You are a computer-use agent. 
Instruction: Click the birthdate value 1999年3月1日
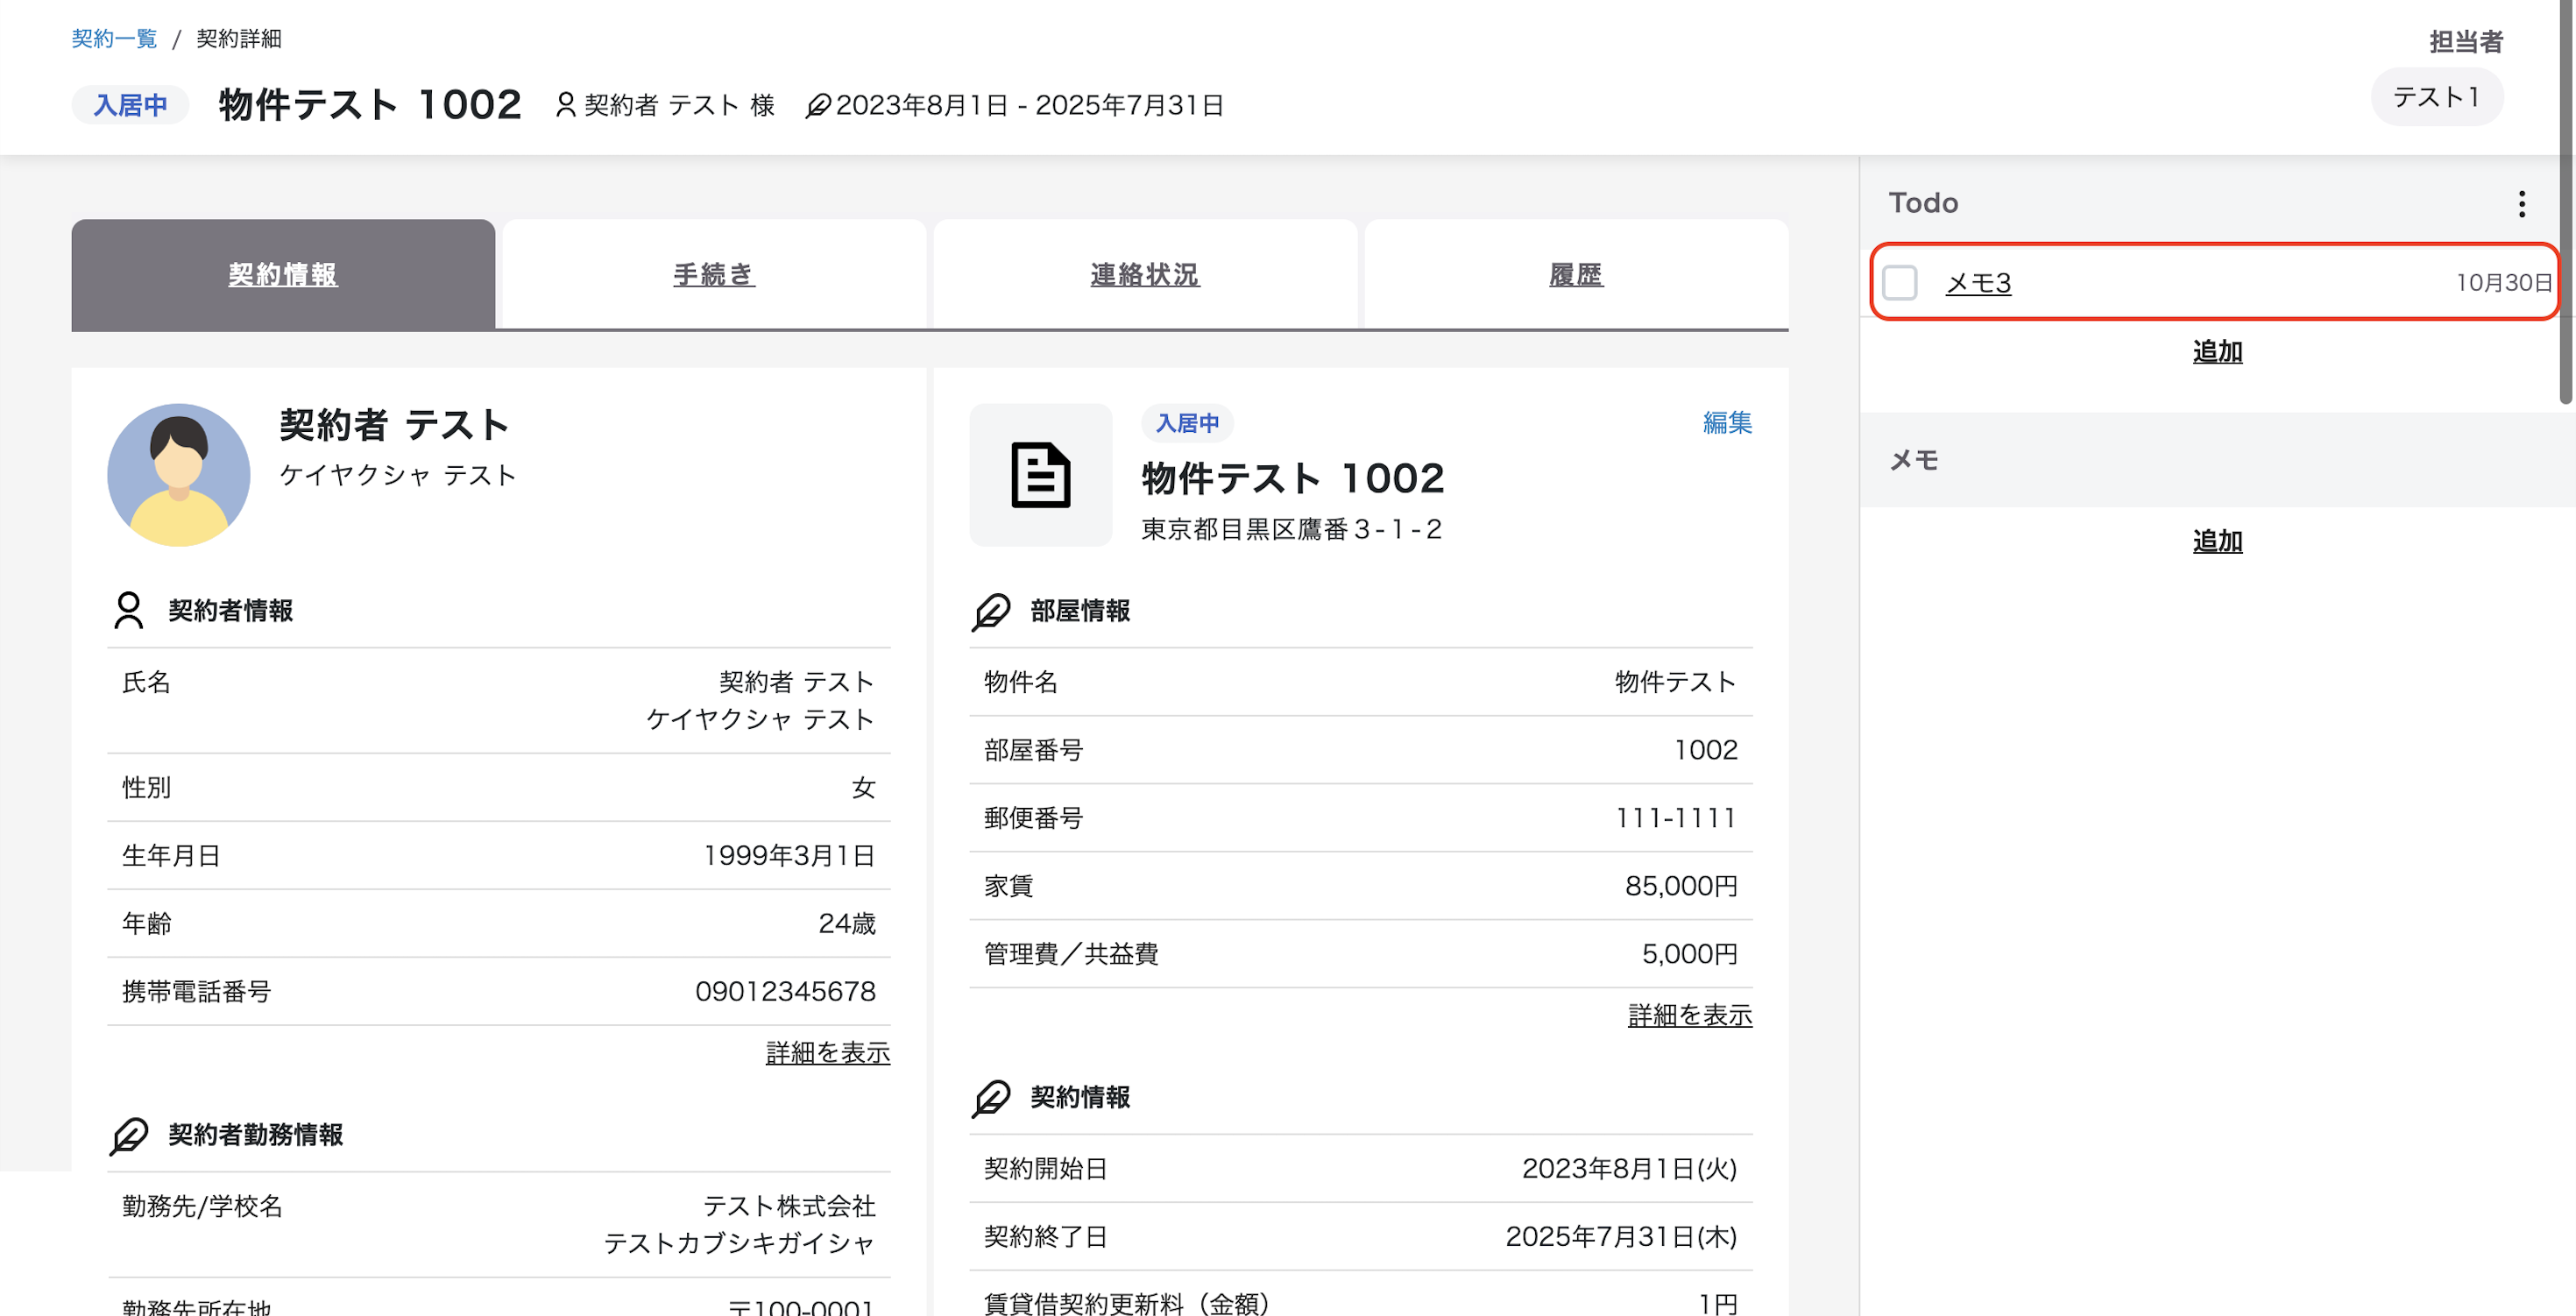[x=789, y=855]
